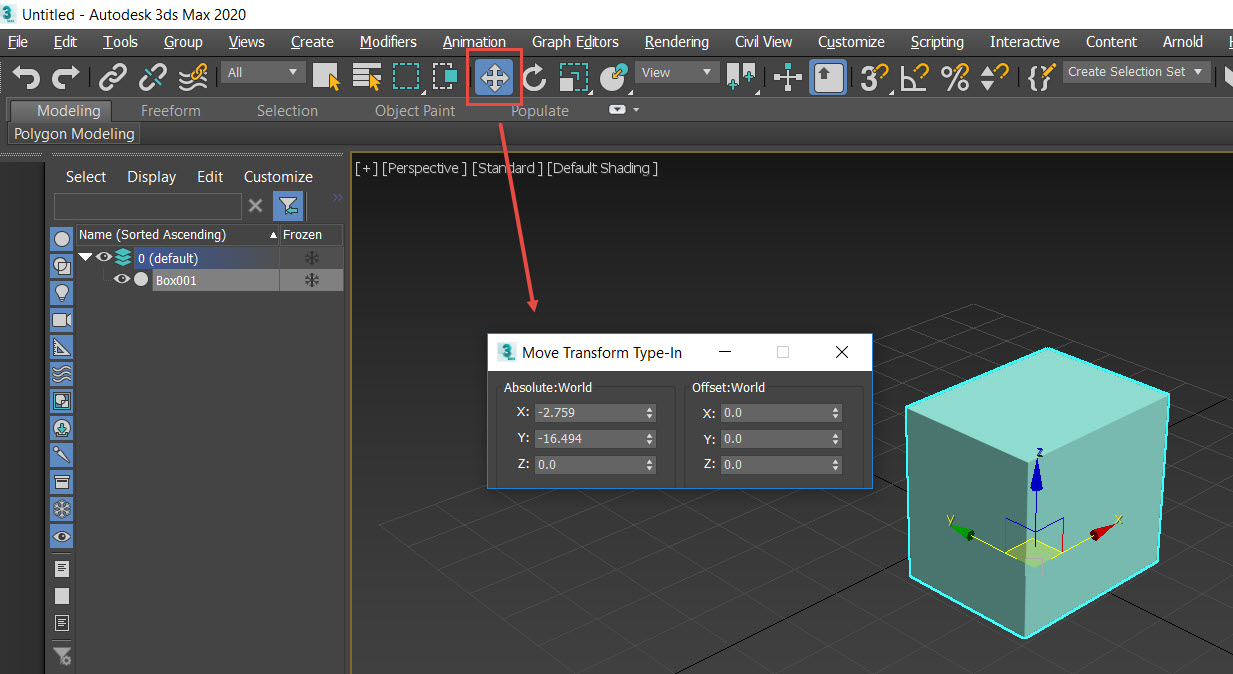Open the View reference coordinate system dropdown
The image size is (1233, 674).
coord(676,72)
